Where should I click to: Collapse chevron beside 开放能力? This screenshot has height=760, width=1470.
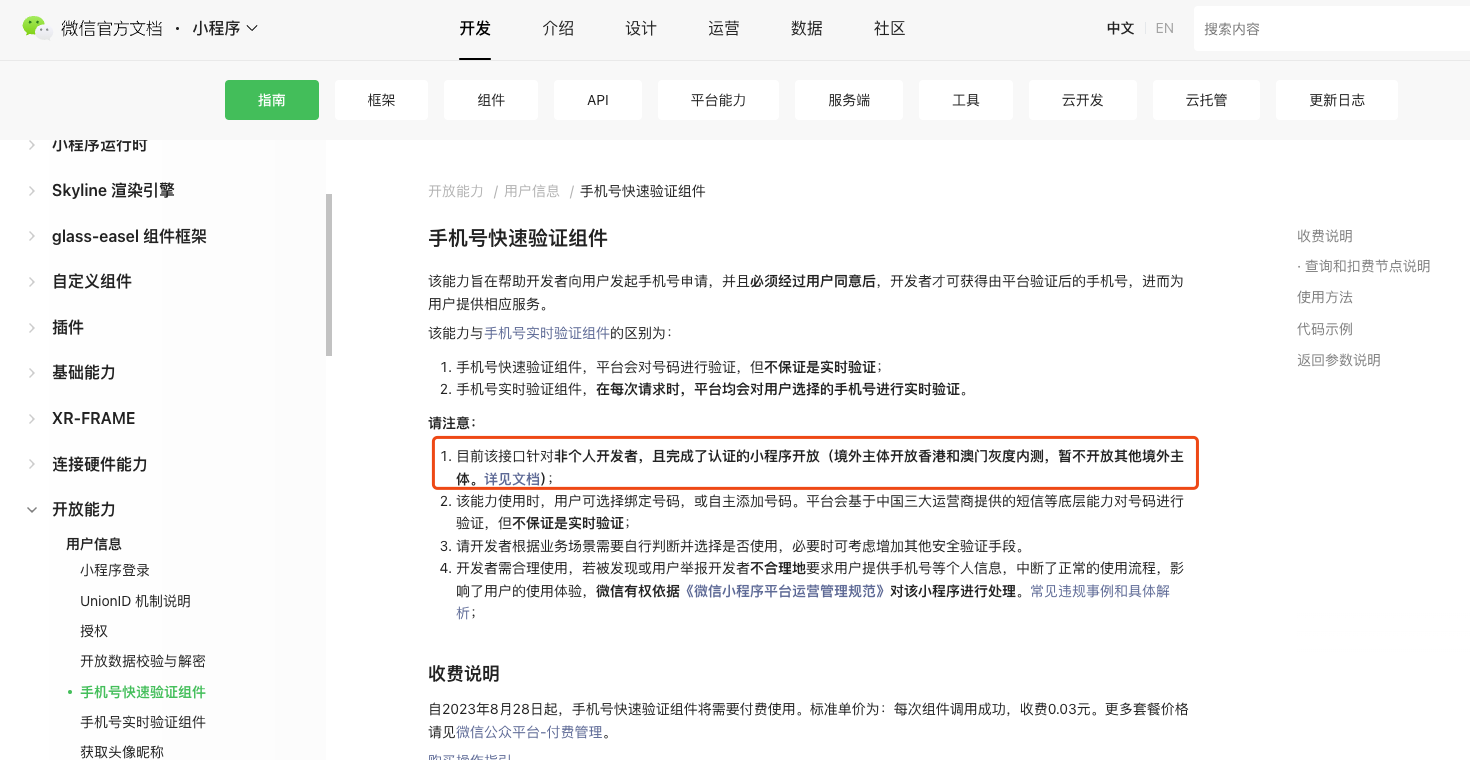point(32,509)
